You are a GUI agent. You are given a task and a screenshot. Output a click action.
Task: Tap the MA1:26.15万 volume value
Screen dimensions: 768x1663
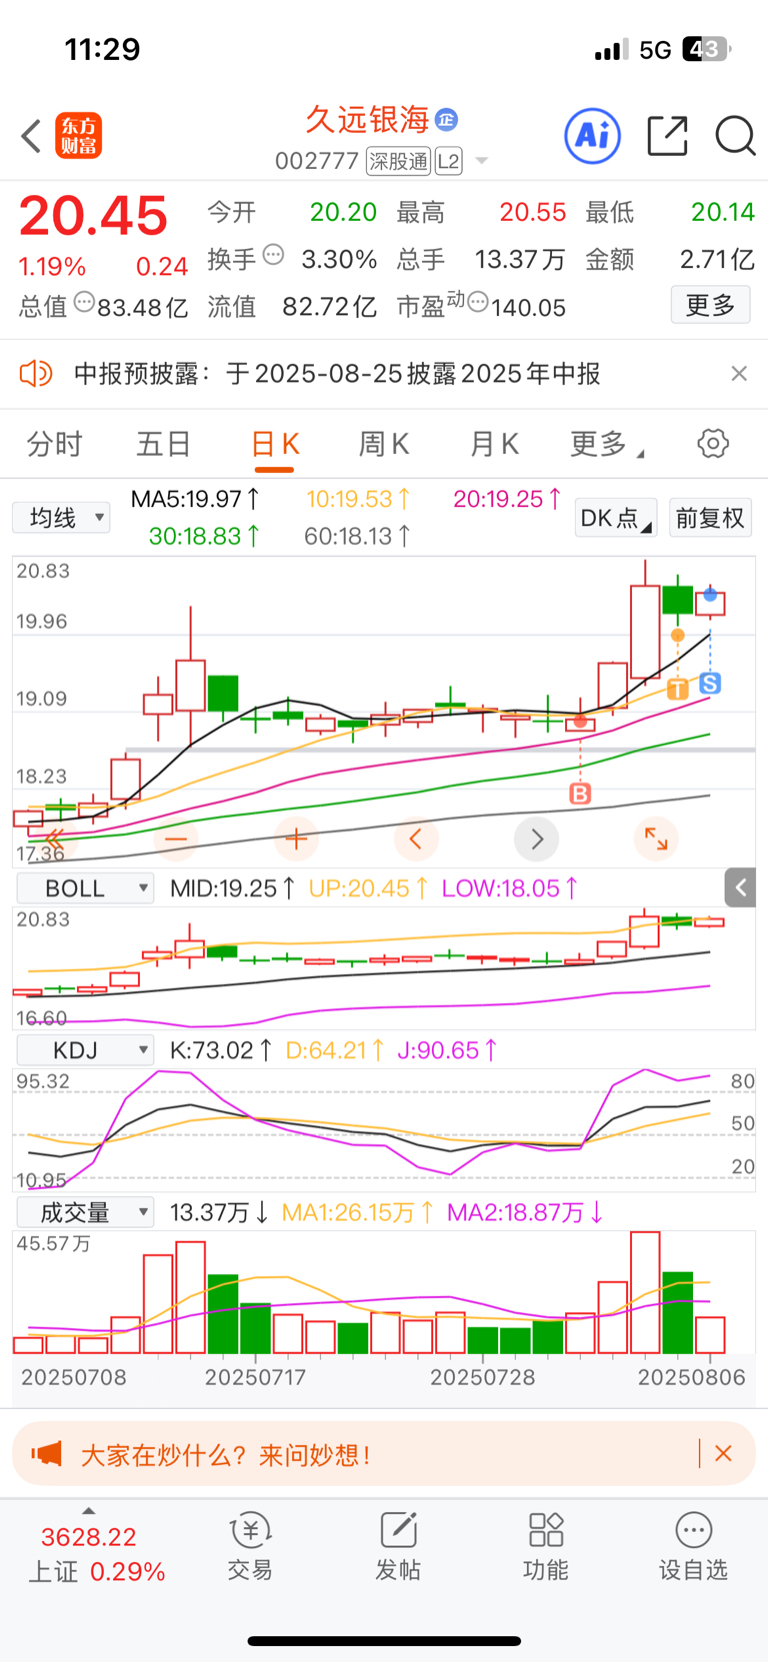tap(357, 1212)
